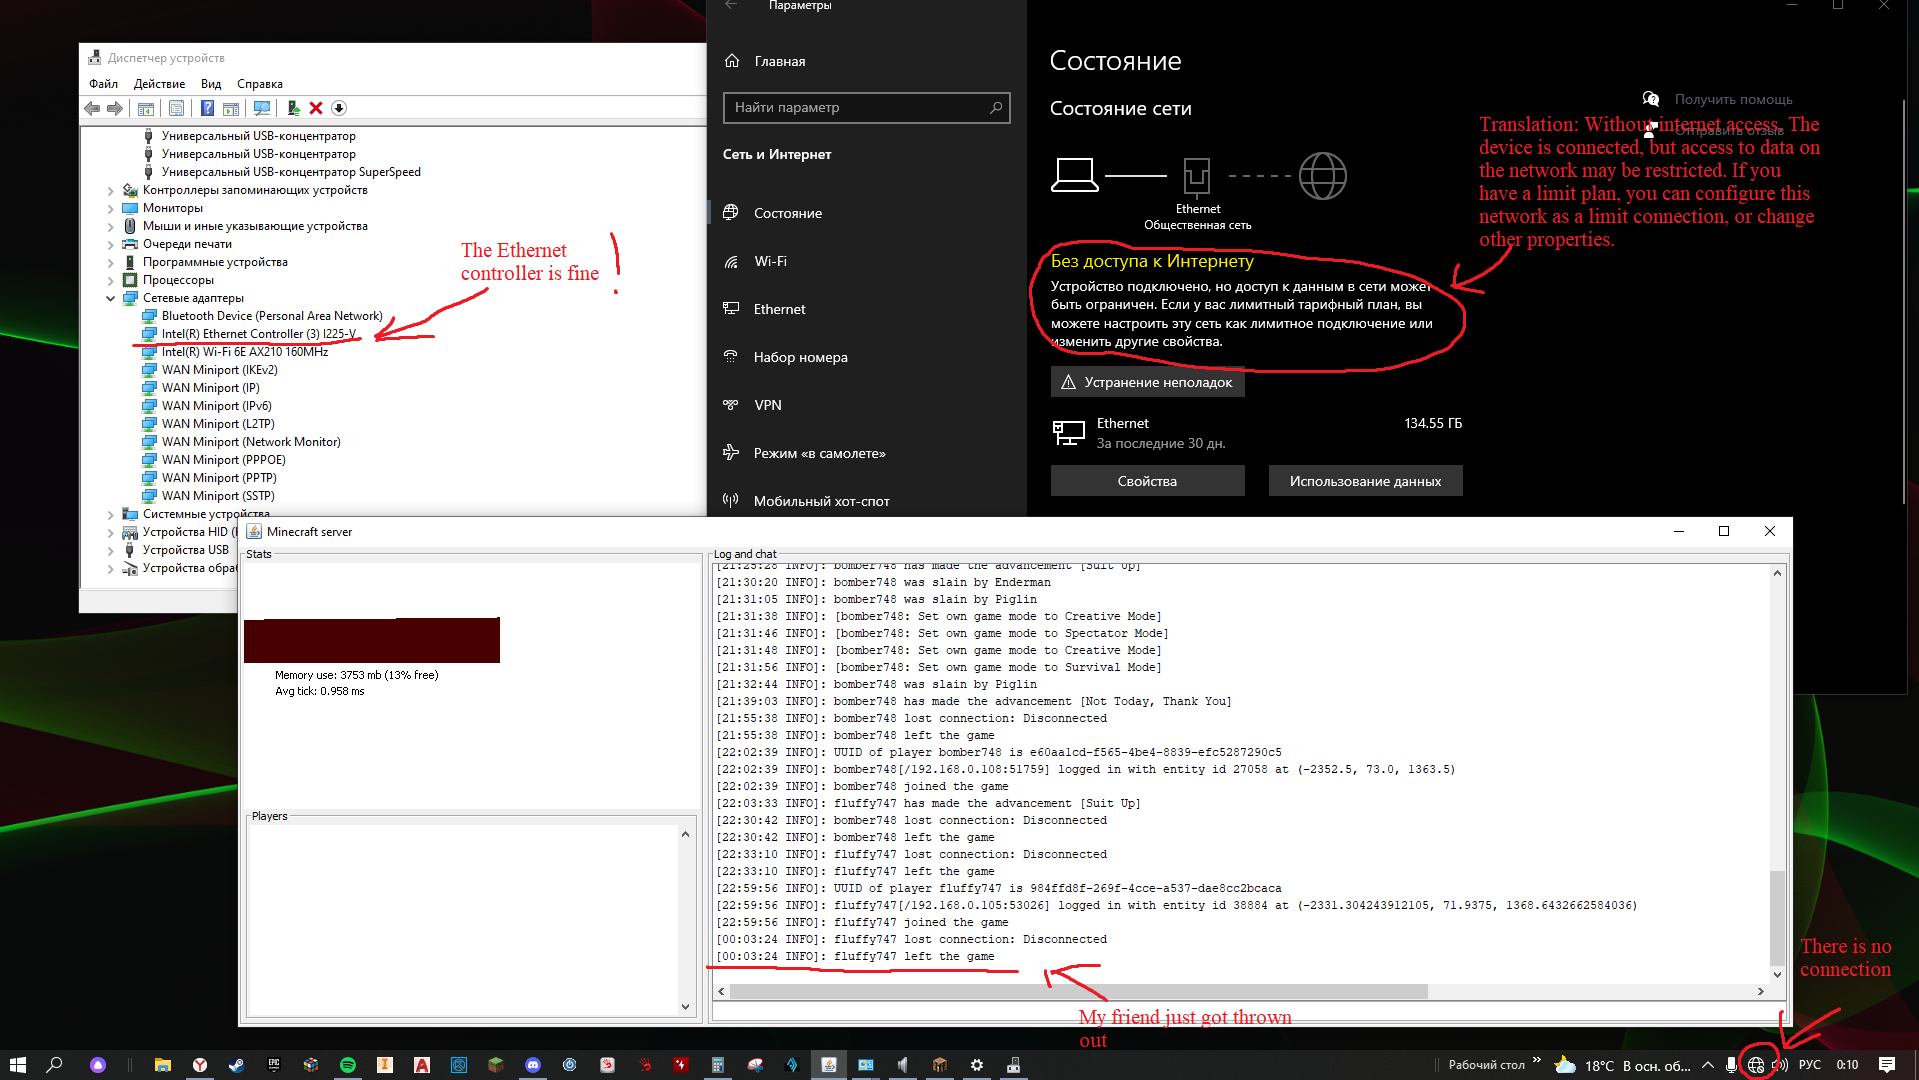Open the notification center icon

[x=1887, y=1065]
